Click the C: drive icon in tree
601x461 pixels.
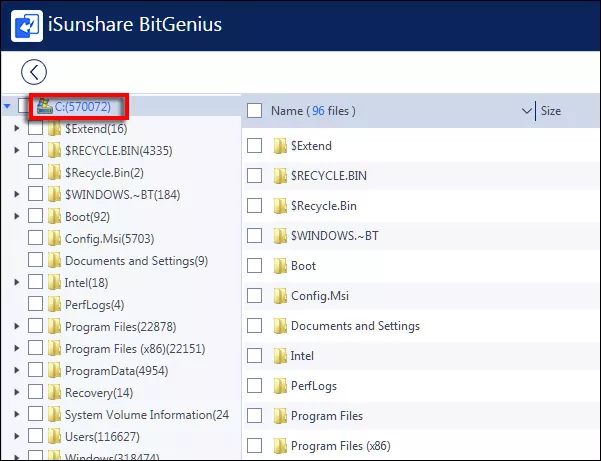coord(44,106)
